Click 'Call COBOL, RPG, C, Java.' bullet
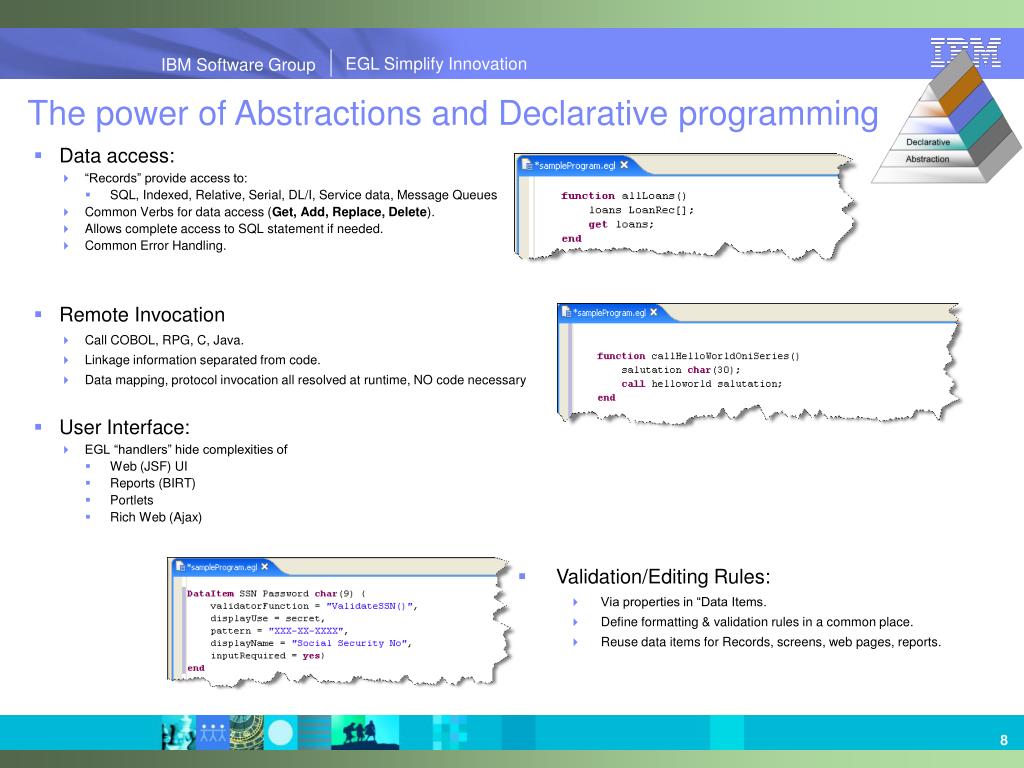 point(164,340)
